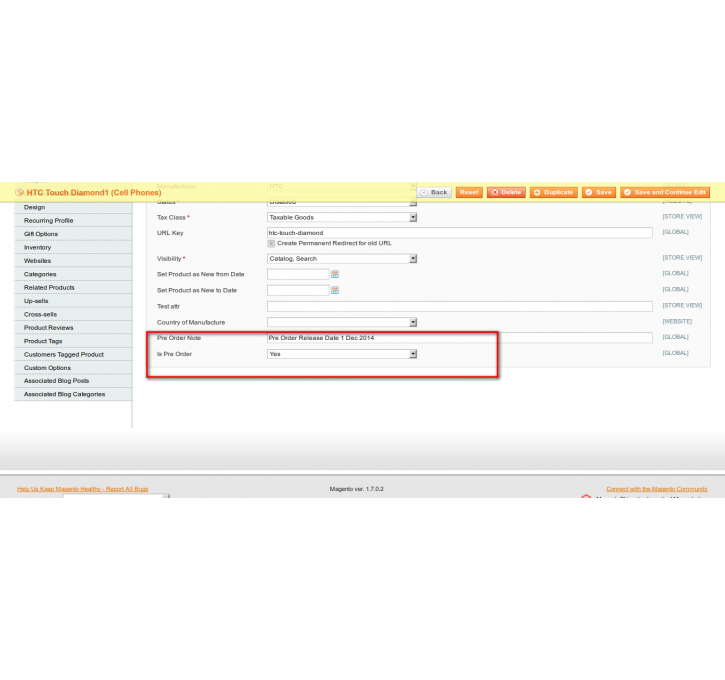This screenshot has height=680, width=725.
Task: Open the Report All Bugs link
Action: 82,489
